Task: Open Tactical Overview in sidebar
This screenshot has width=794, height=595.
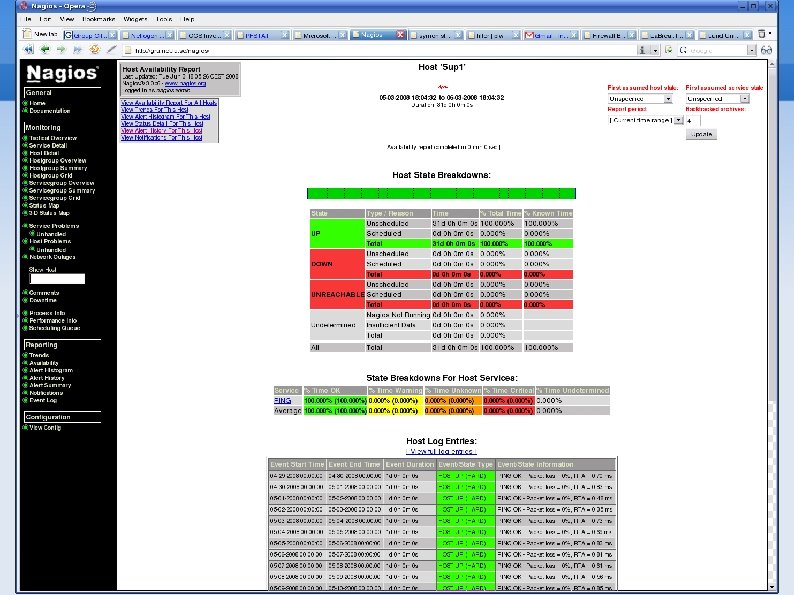Action: pos(53,138)
